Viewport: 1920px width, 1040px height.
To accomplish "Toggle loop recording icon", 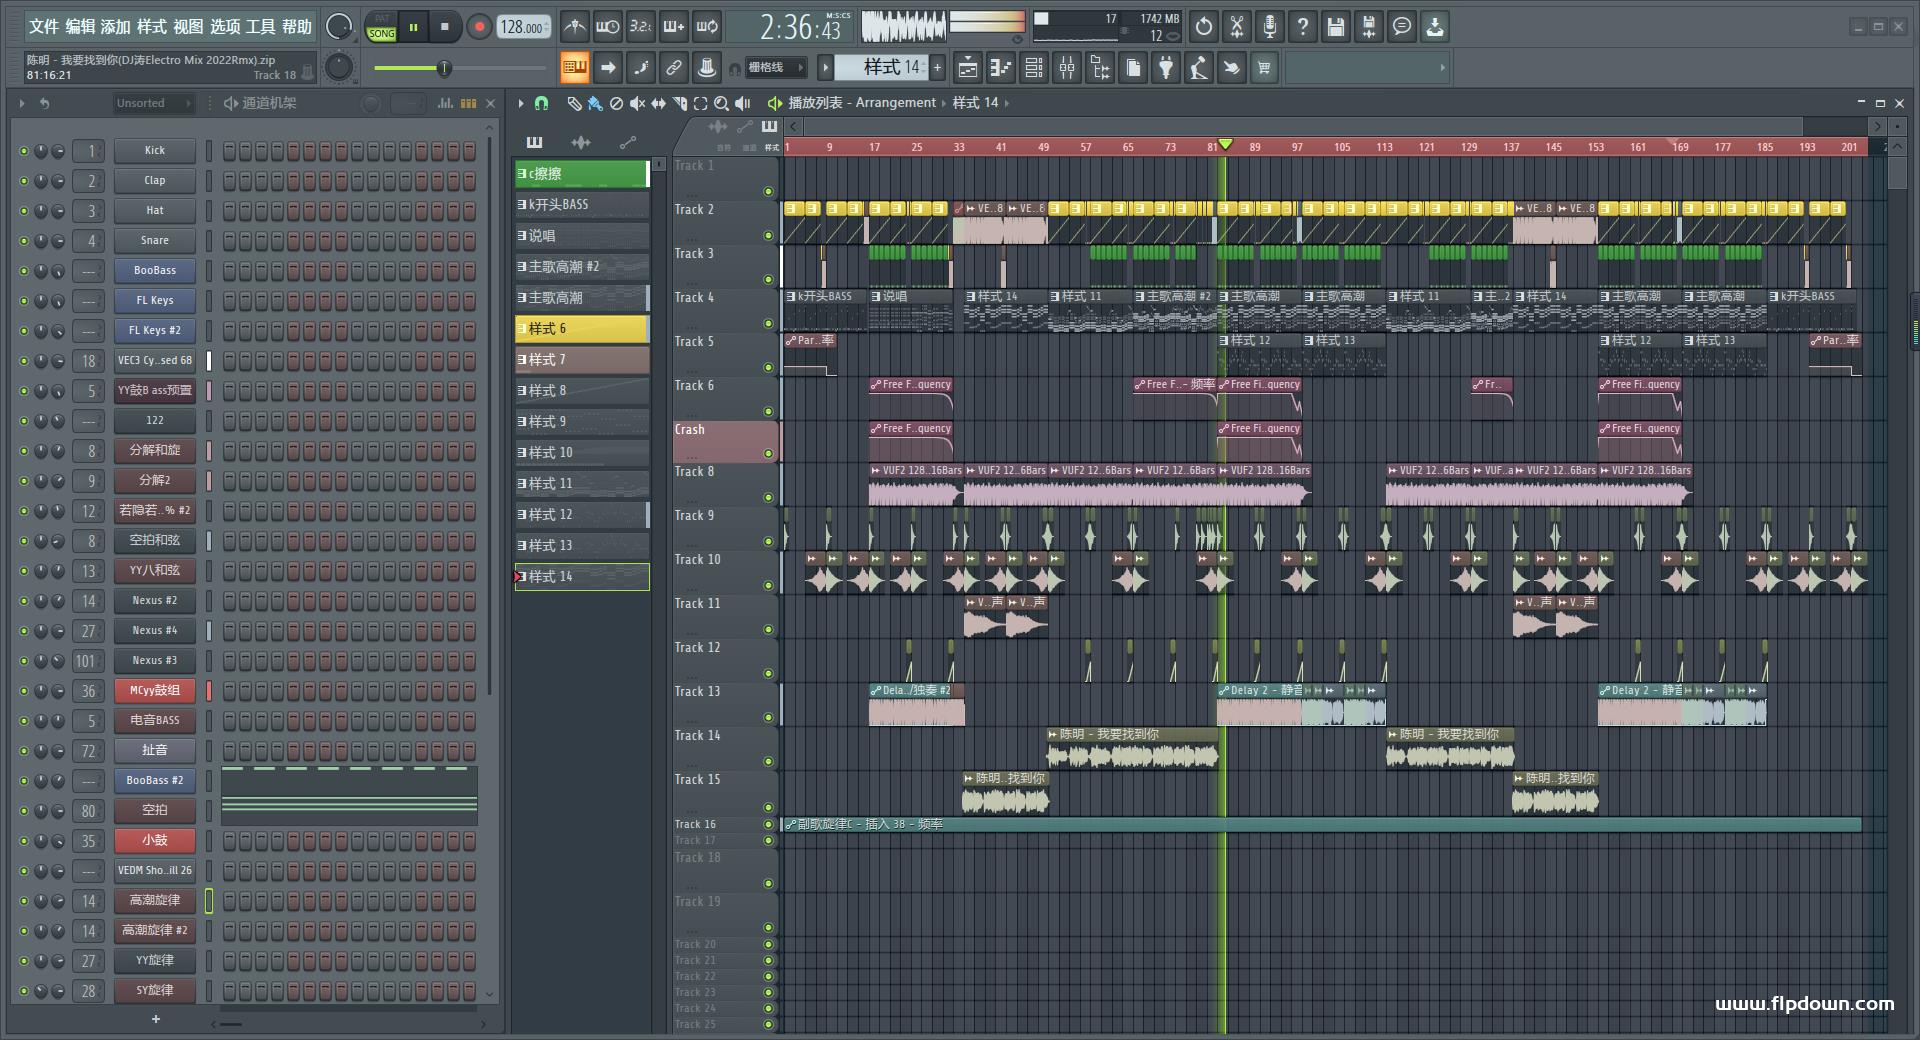I will click(707, 27).
